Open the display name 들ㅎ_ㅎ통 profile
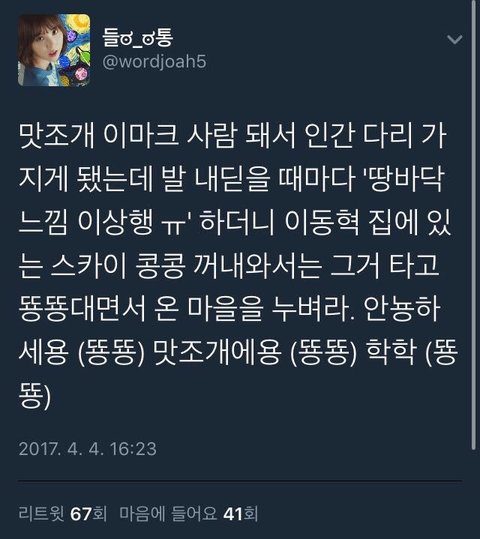This screenshot has width=480, height=539. click(138, 38)
